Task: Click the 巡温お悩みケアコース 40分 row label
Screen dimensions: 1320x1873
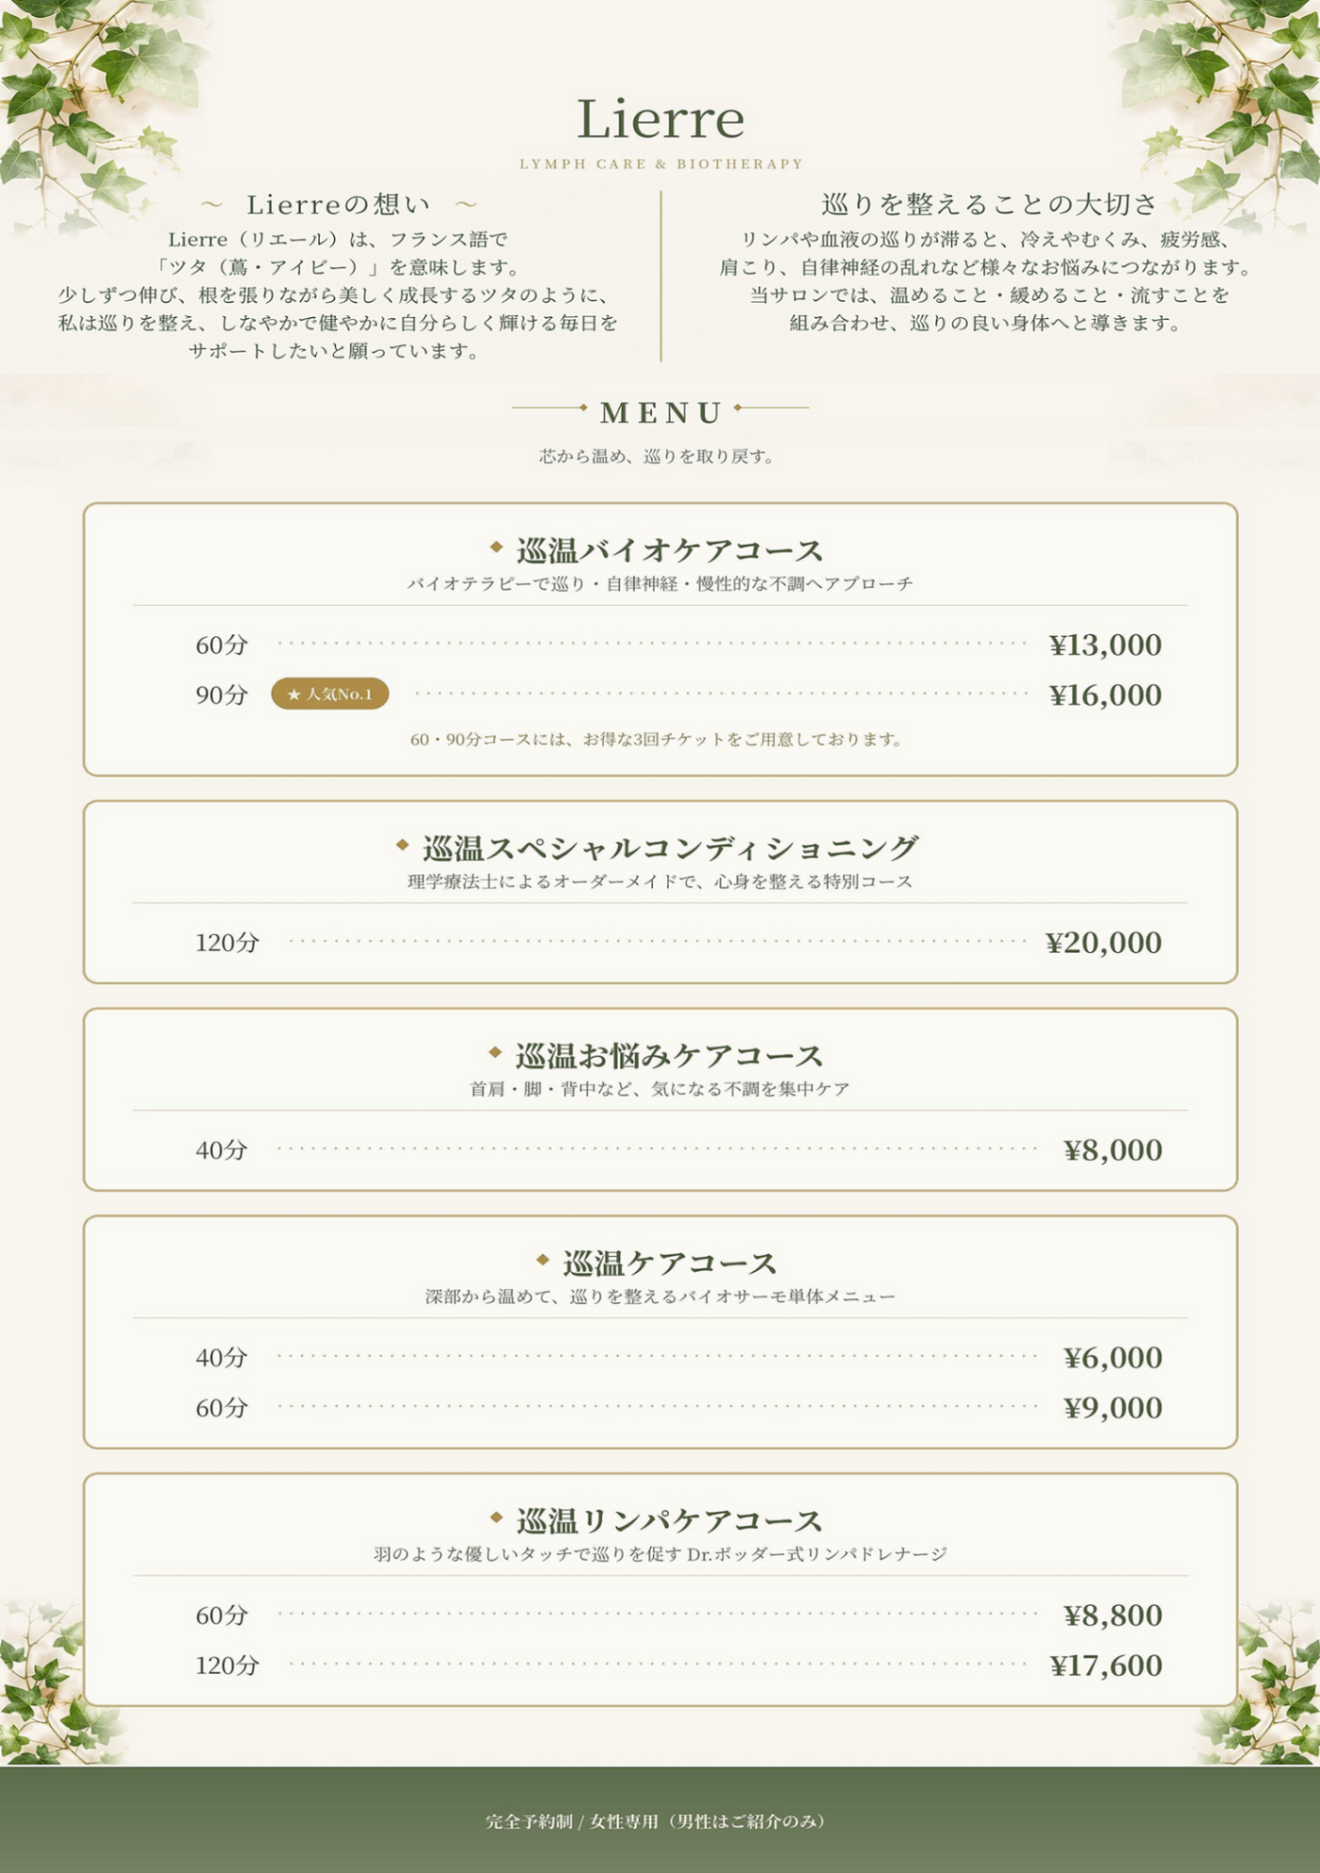Action: [221, 1150]
